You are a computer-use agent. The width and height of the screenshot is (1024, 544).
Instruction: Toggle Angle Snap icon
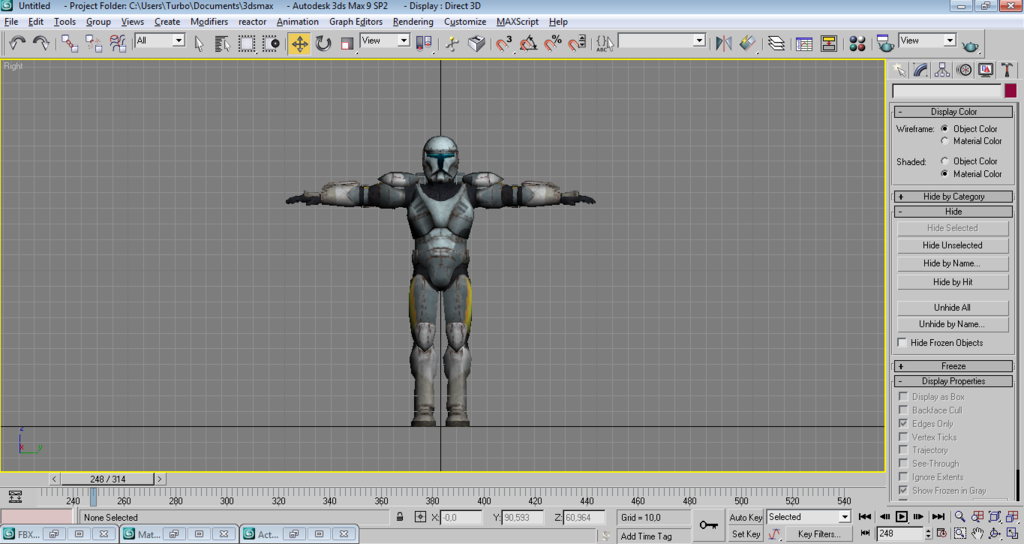click(x=528, y=44)
